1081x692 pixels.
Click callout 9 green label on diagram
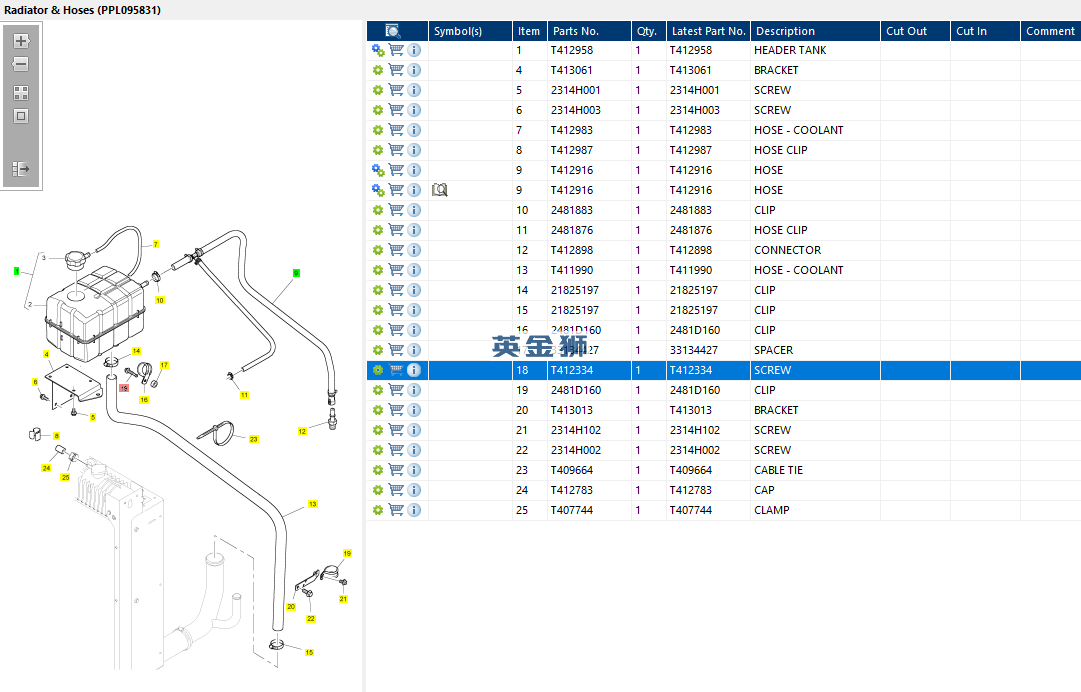(x=296, y=273)
